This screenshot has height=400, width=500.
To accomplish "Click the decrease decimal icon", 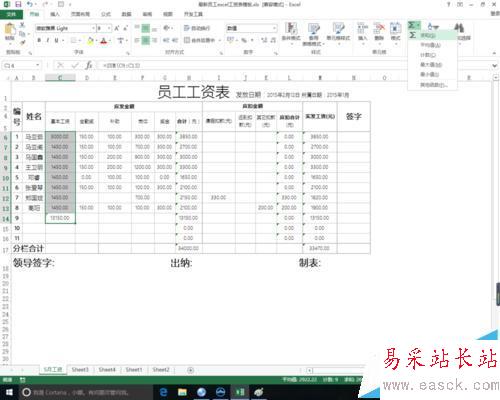I will (273, 40).
